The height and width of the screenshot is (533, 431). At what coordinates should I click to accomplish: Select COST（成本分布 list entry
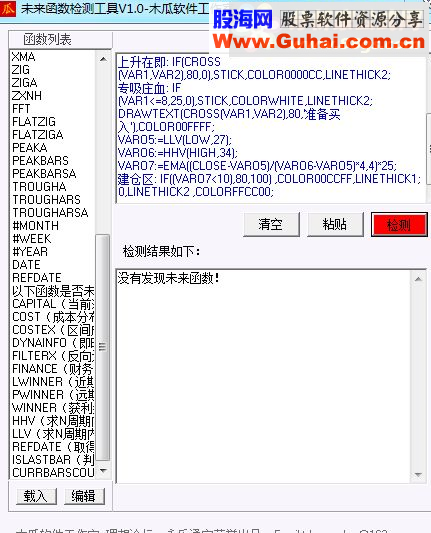tap(53, 316)
